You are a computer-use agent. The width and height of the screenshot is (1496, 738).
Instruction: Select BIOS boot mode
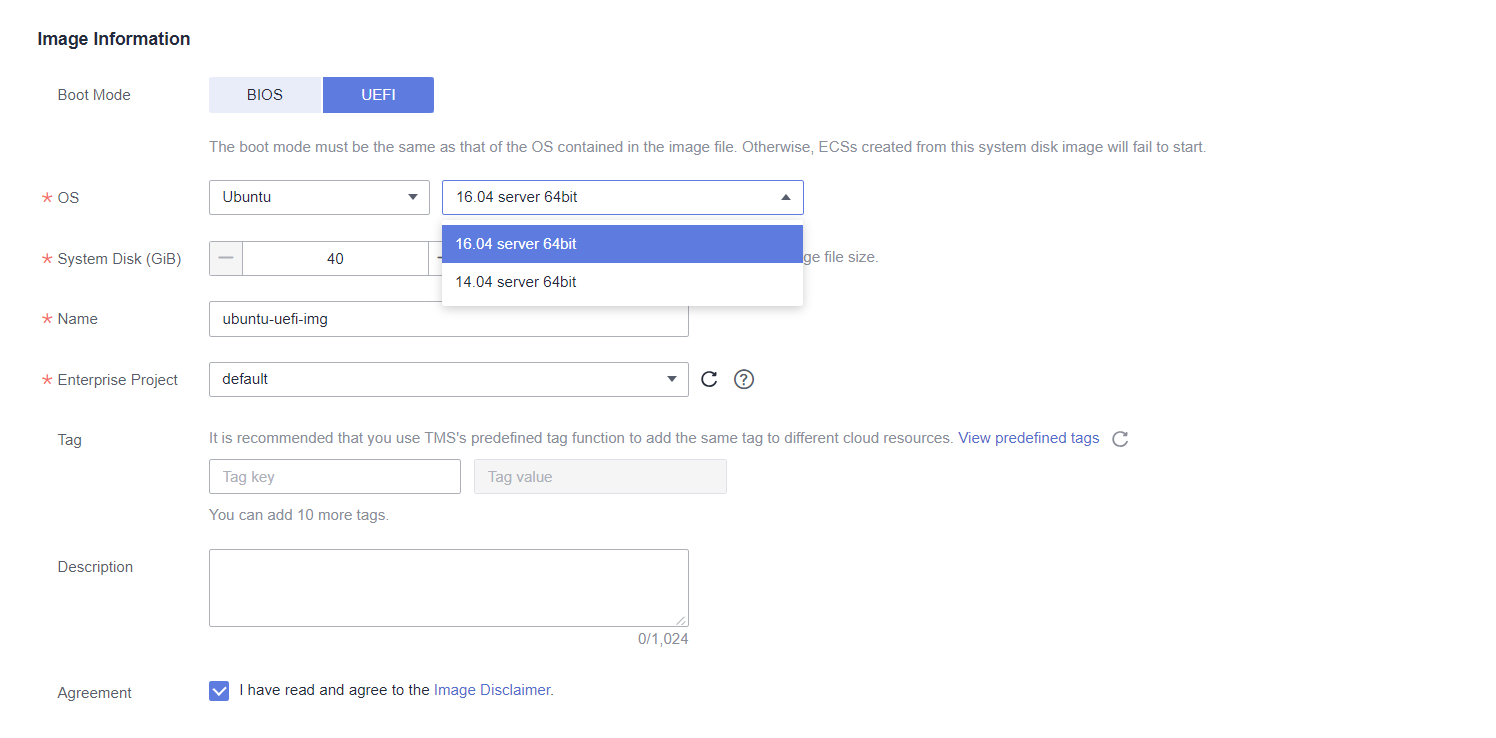click(x=265, y=95)
